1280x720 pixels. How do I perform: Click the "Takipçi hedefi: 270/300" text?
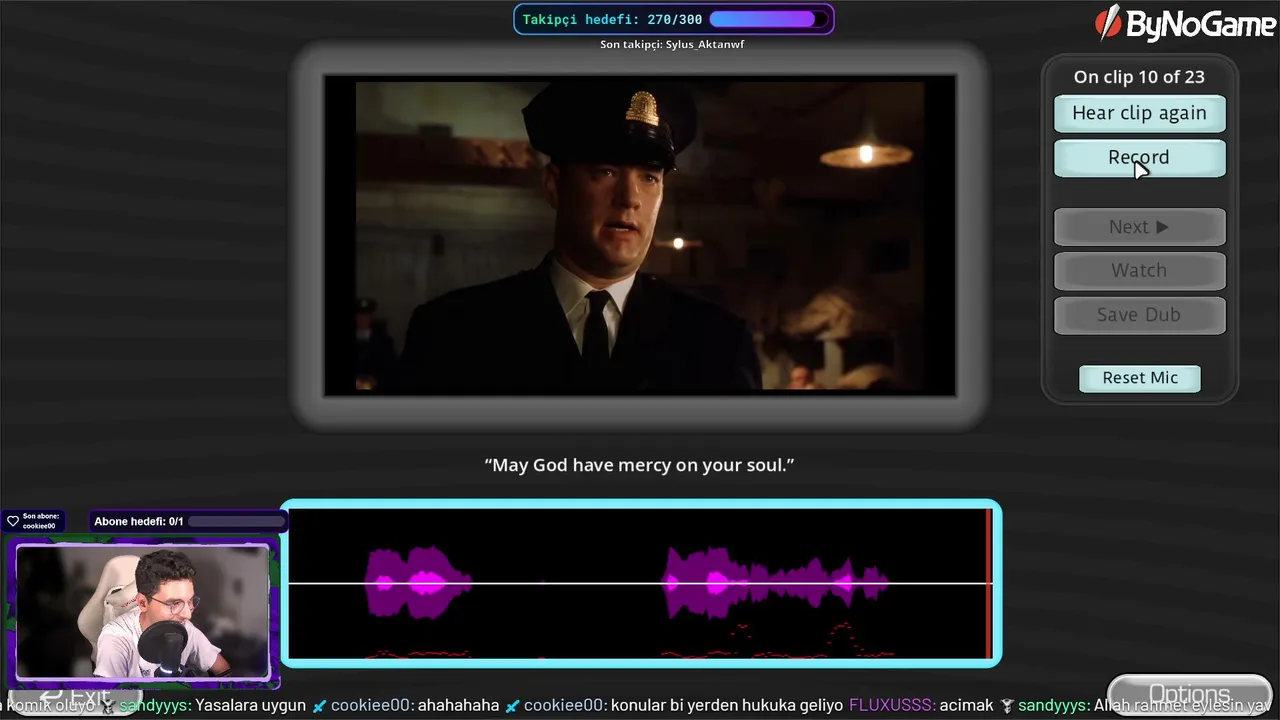(612, 19)
